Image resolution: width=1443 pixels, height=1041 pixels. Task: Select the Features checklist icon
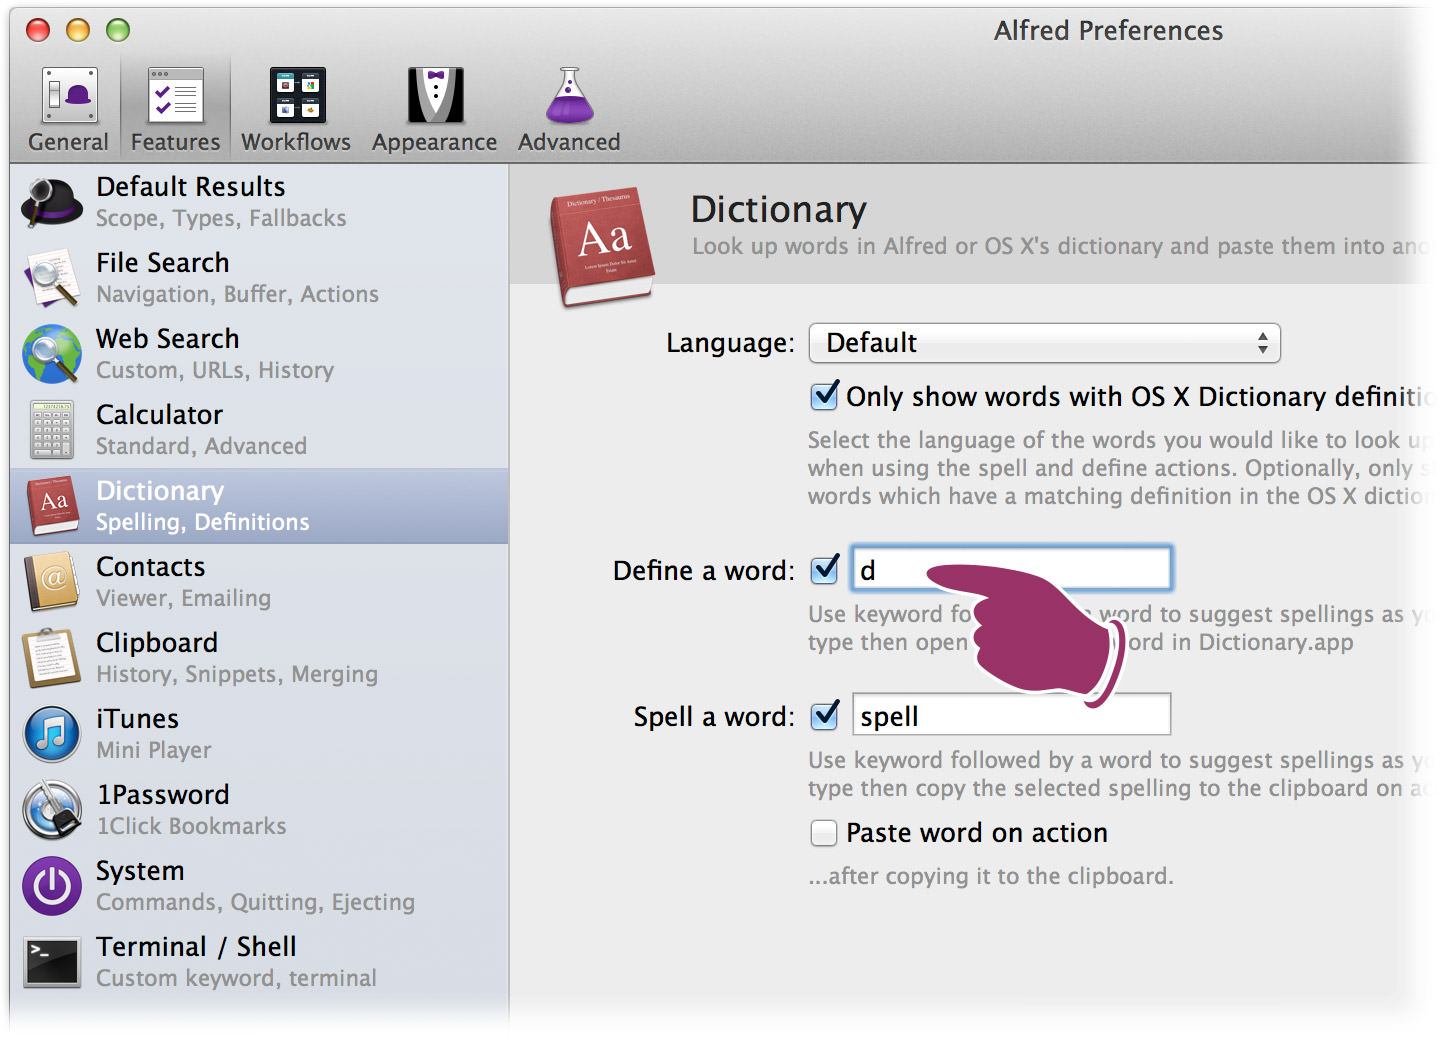(175, 95)
